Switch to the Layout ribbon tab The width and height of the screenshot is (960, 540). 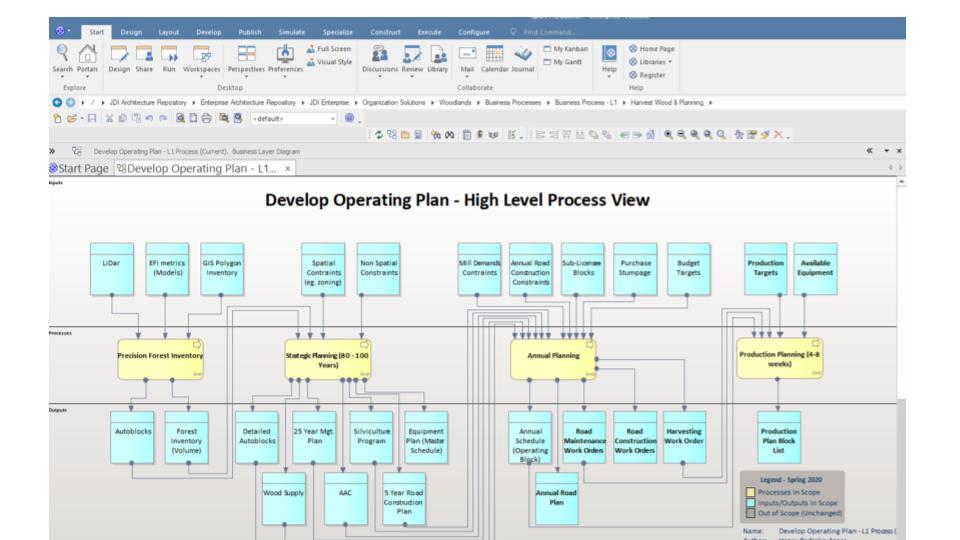tap(168, 32)
